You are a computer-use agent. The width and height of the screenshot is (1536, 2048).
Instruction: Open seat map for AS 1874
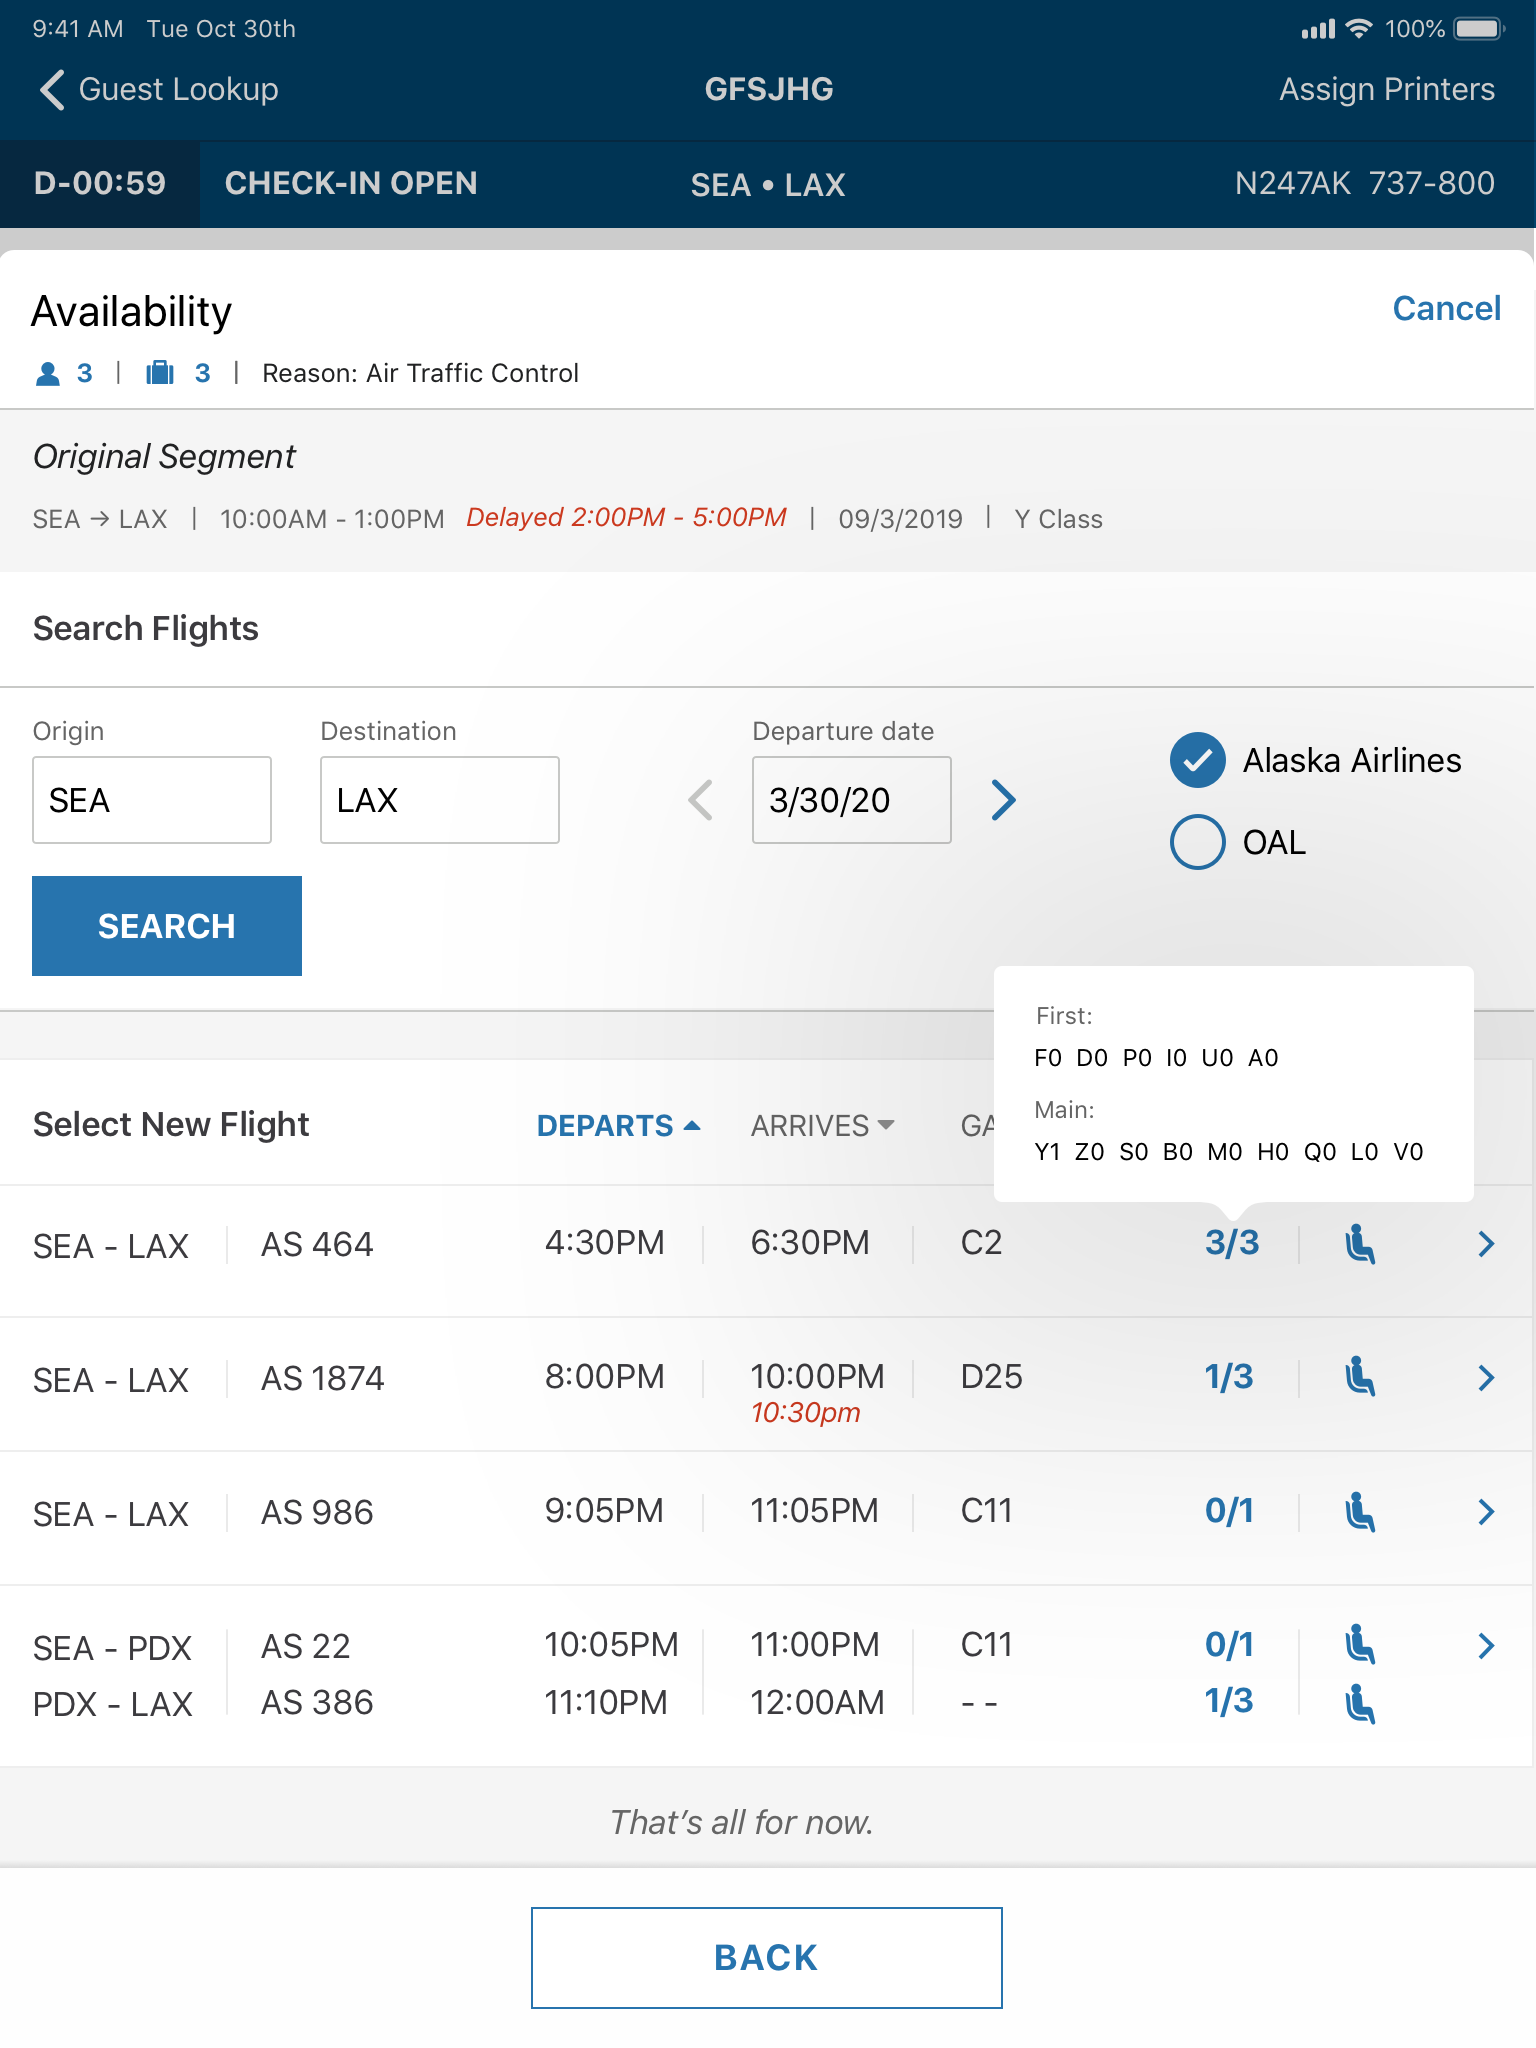[x=1359, y=1377]
